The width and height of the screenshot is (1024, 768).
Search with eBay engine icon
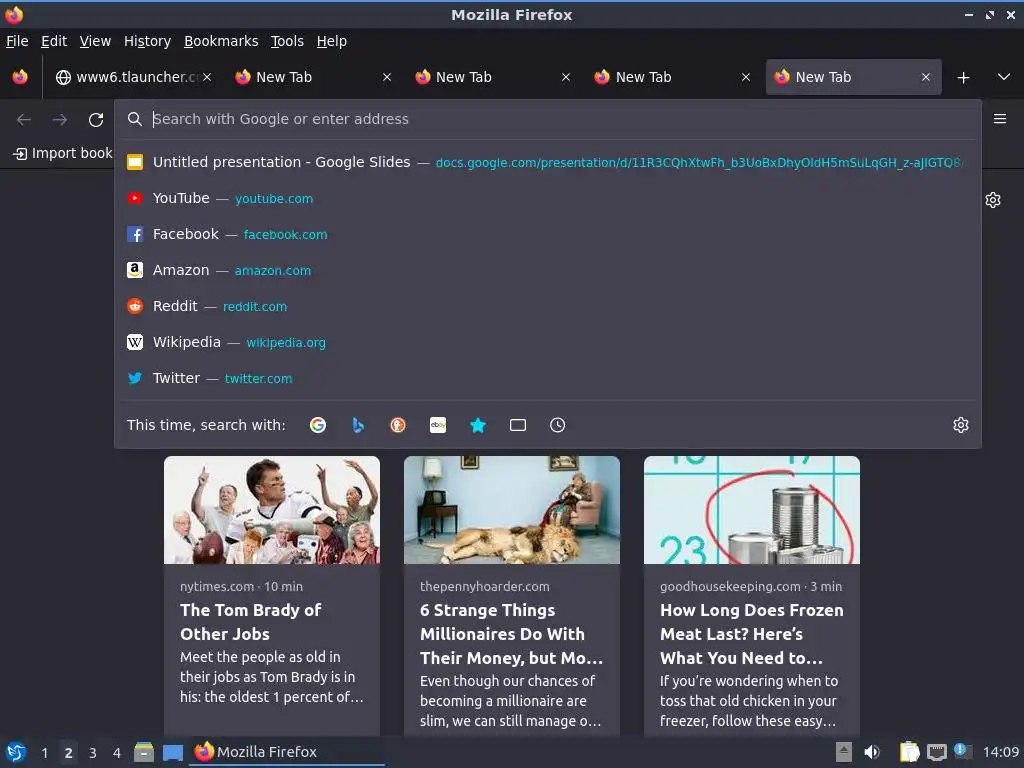438,425
